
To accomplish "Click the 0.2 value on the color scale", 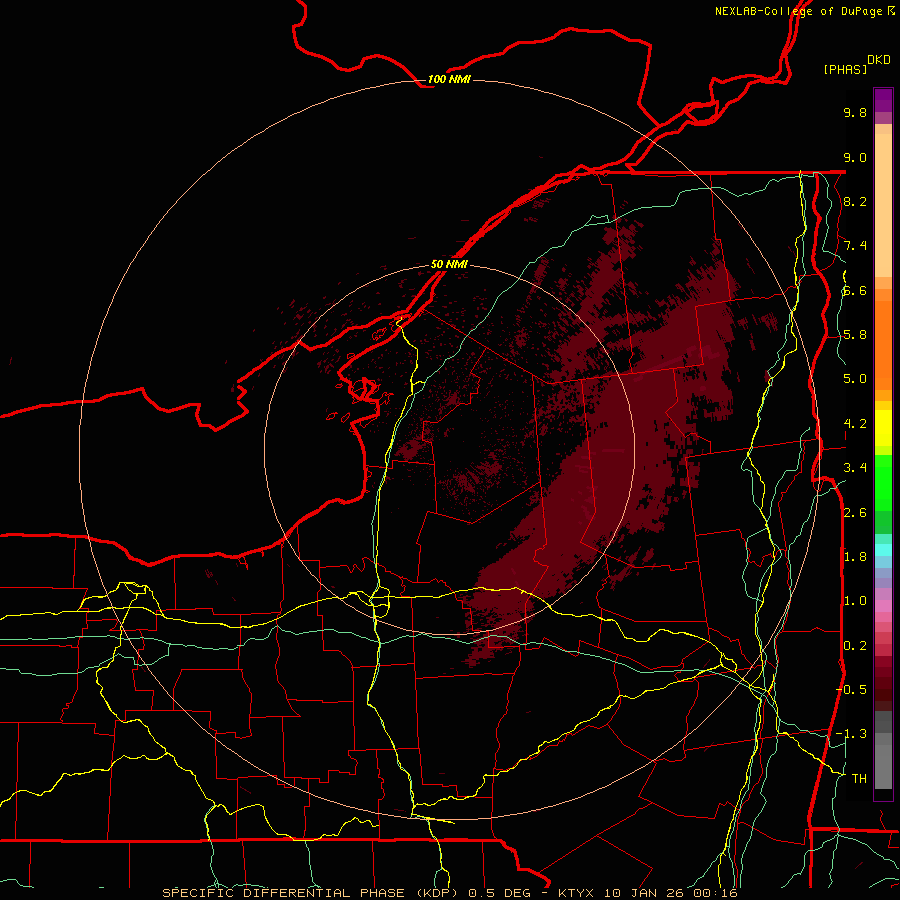I will coord(855,646).
